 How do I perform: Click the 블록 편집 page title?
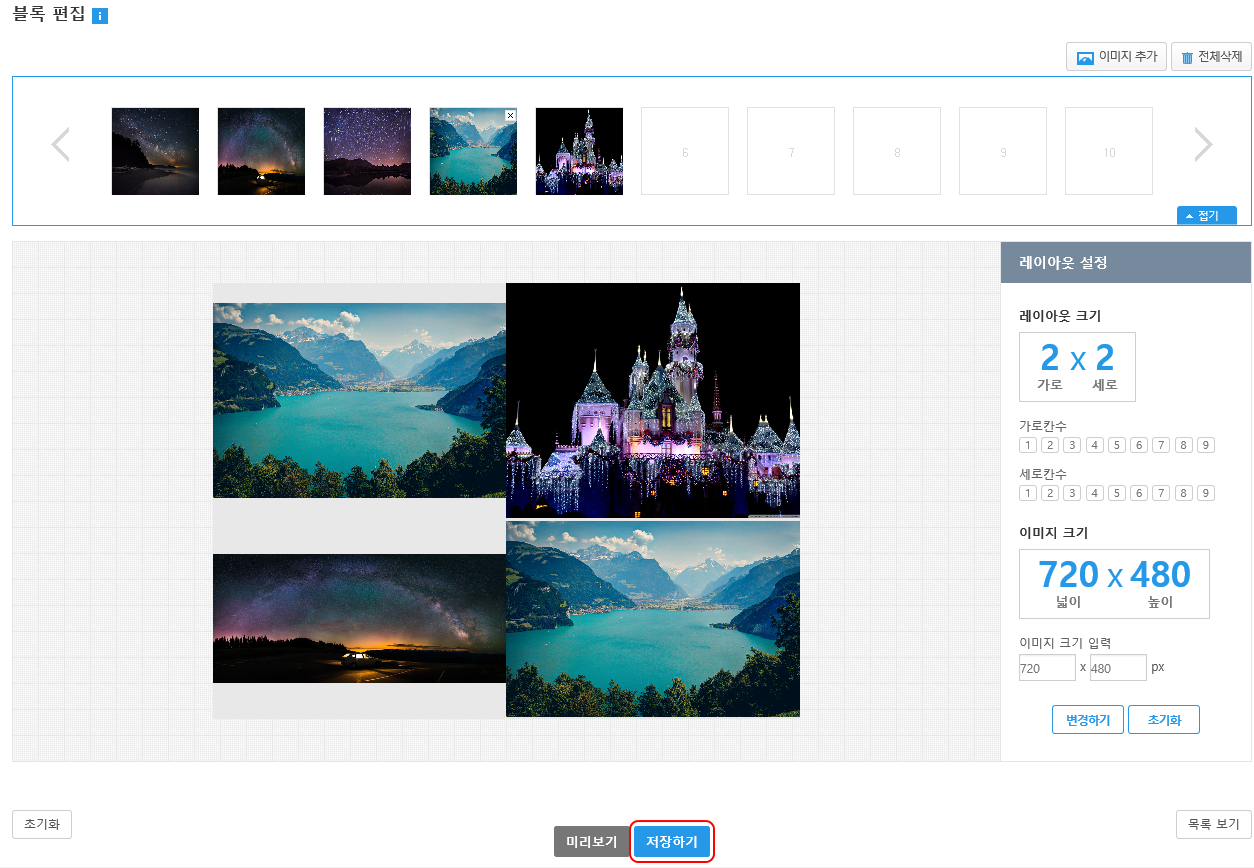click(49, 16)
